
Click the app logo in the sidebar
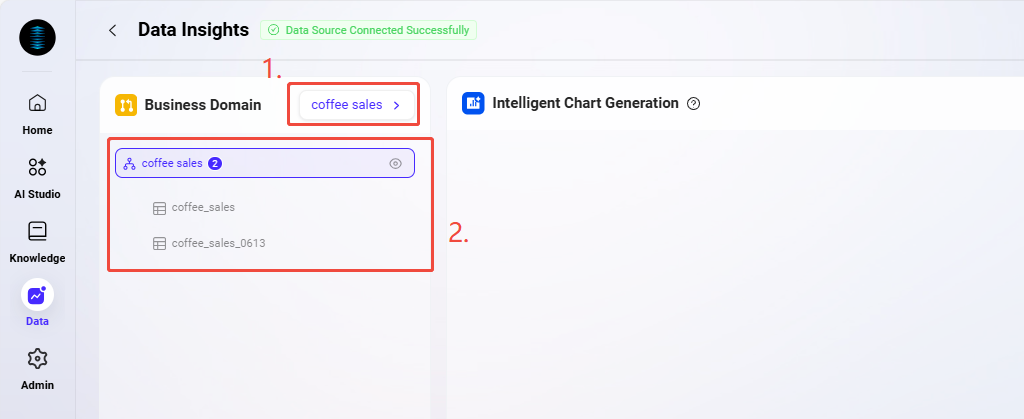click(x=37, y=37)
